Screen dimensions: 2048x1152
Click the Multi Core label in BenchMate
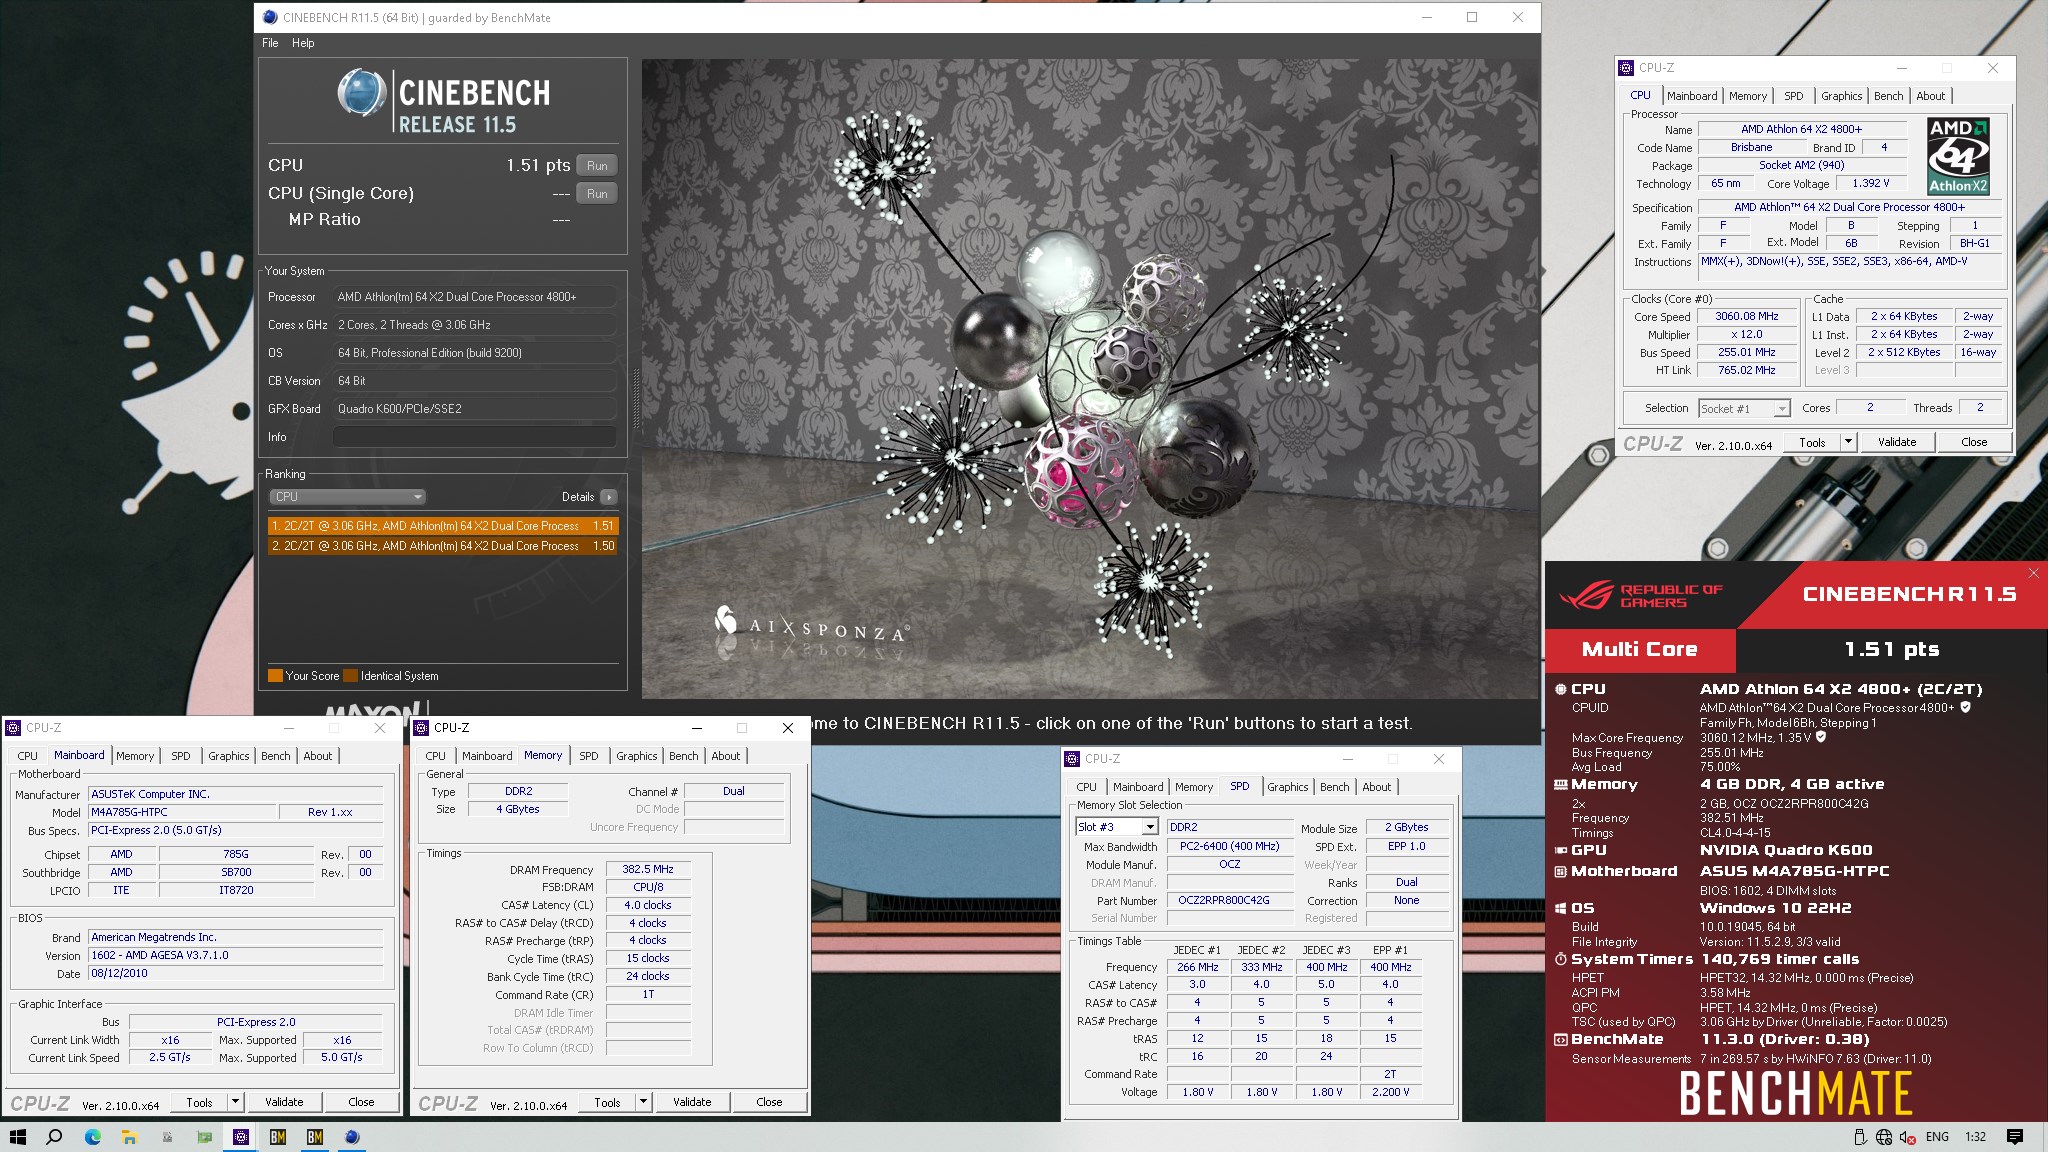(1640, 649)
